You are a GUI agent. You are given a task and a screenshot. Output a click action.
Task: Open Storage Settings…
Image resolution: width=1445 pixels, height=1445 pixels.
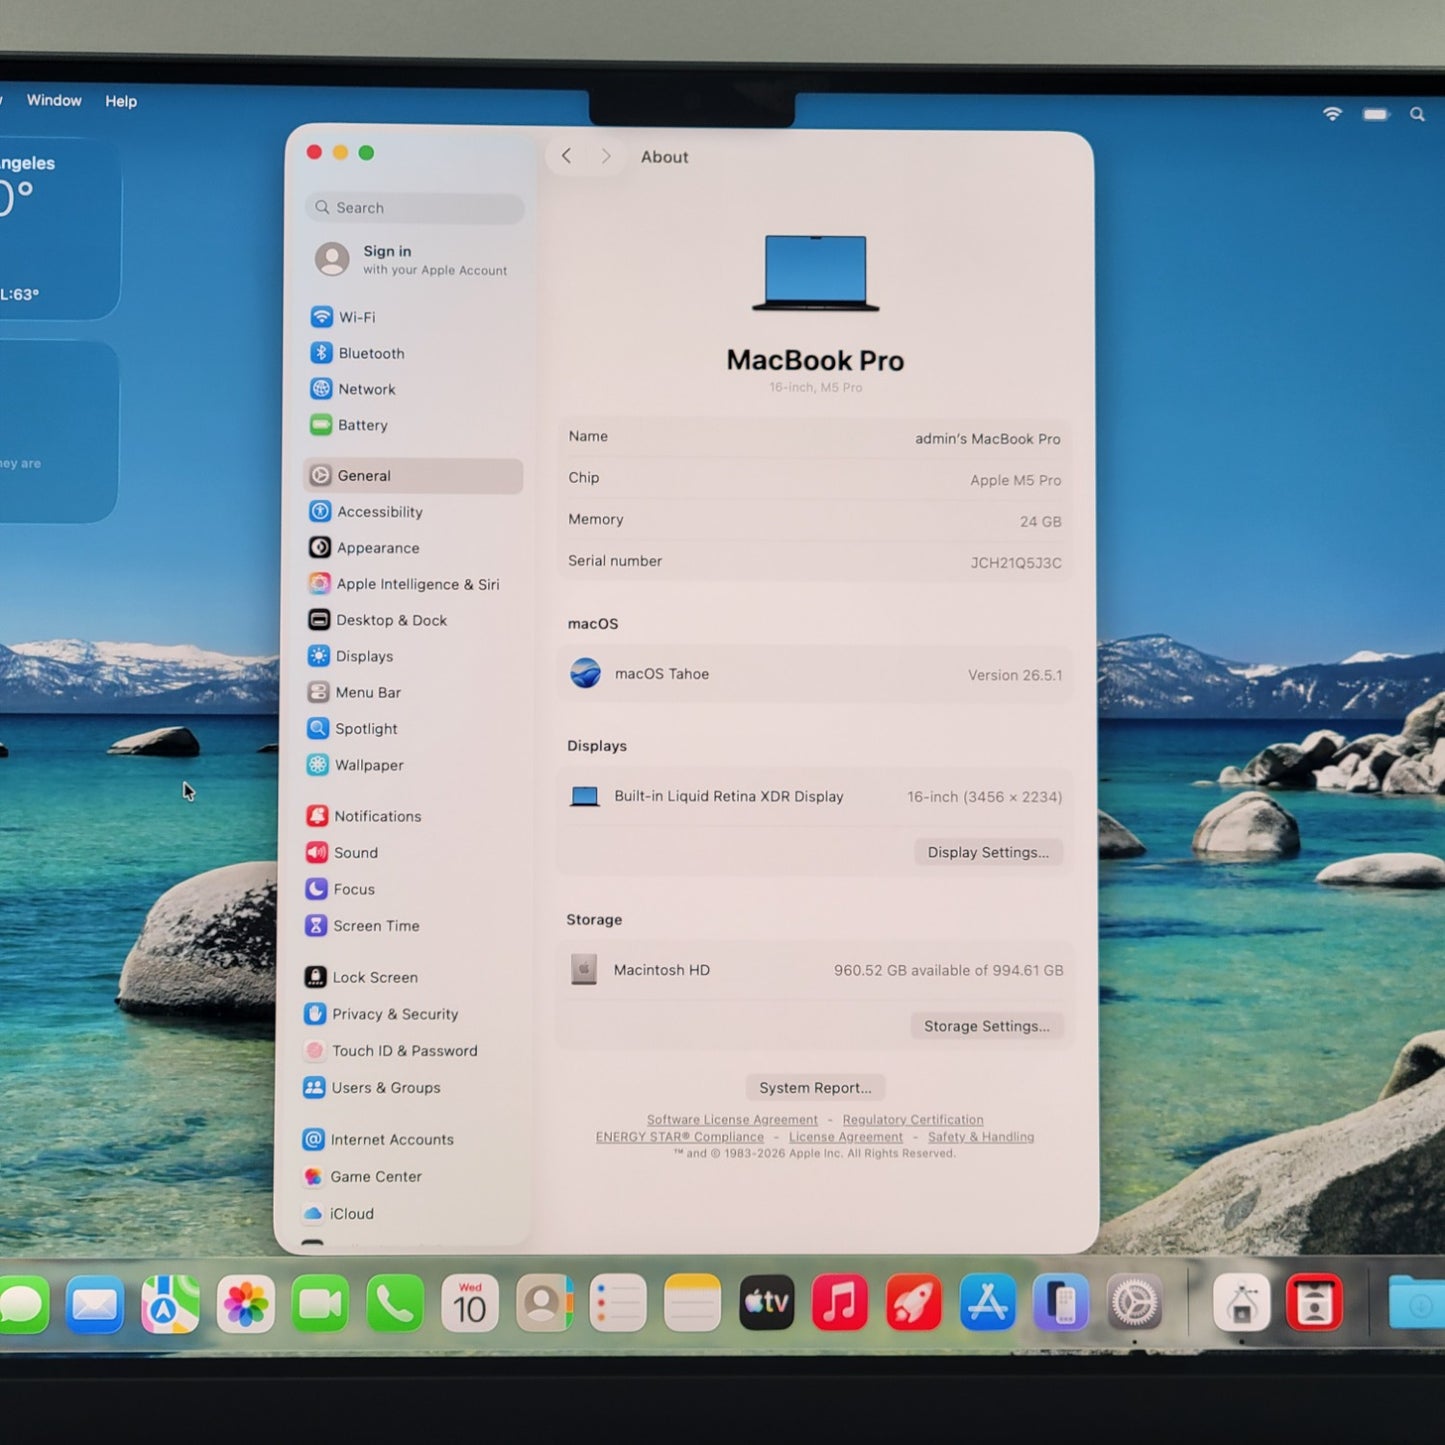pos(986,1026)
